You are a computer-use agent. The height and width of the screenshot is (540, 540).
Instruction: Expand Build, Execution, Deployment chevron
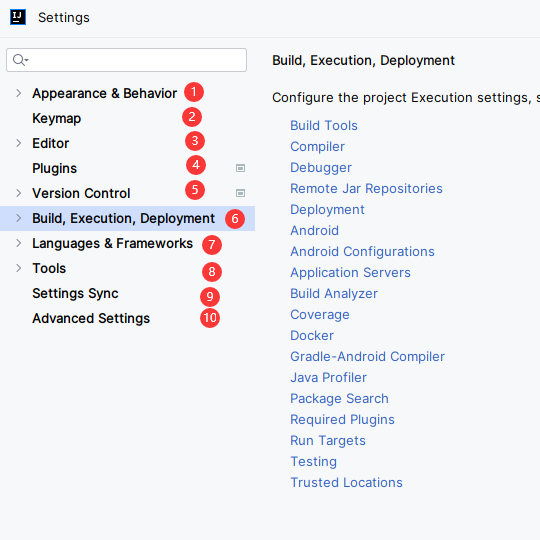(x=19, y=218)
